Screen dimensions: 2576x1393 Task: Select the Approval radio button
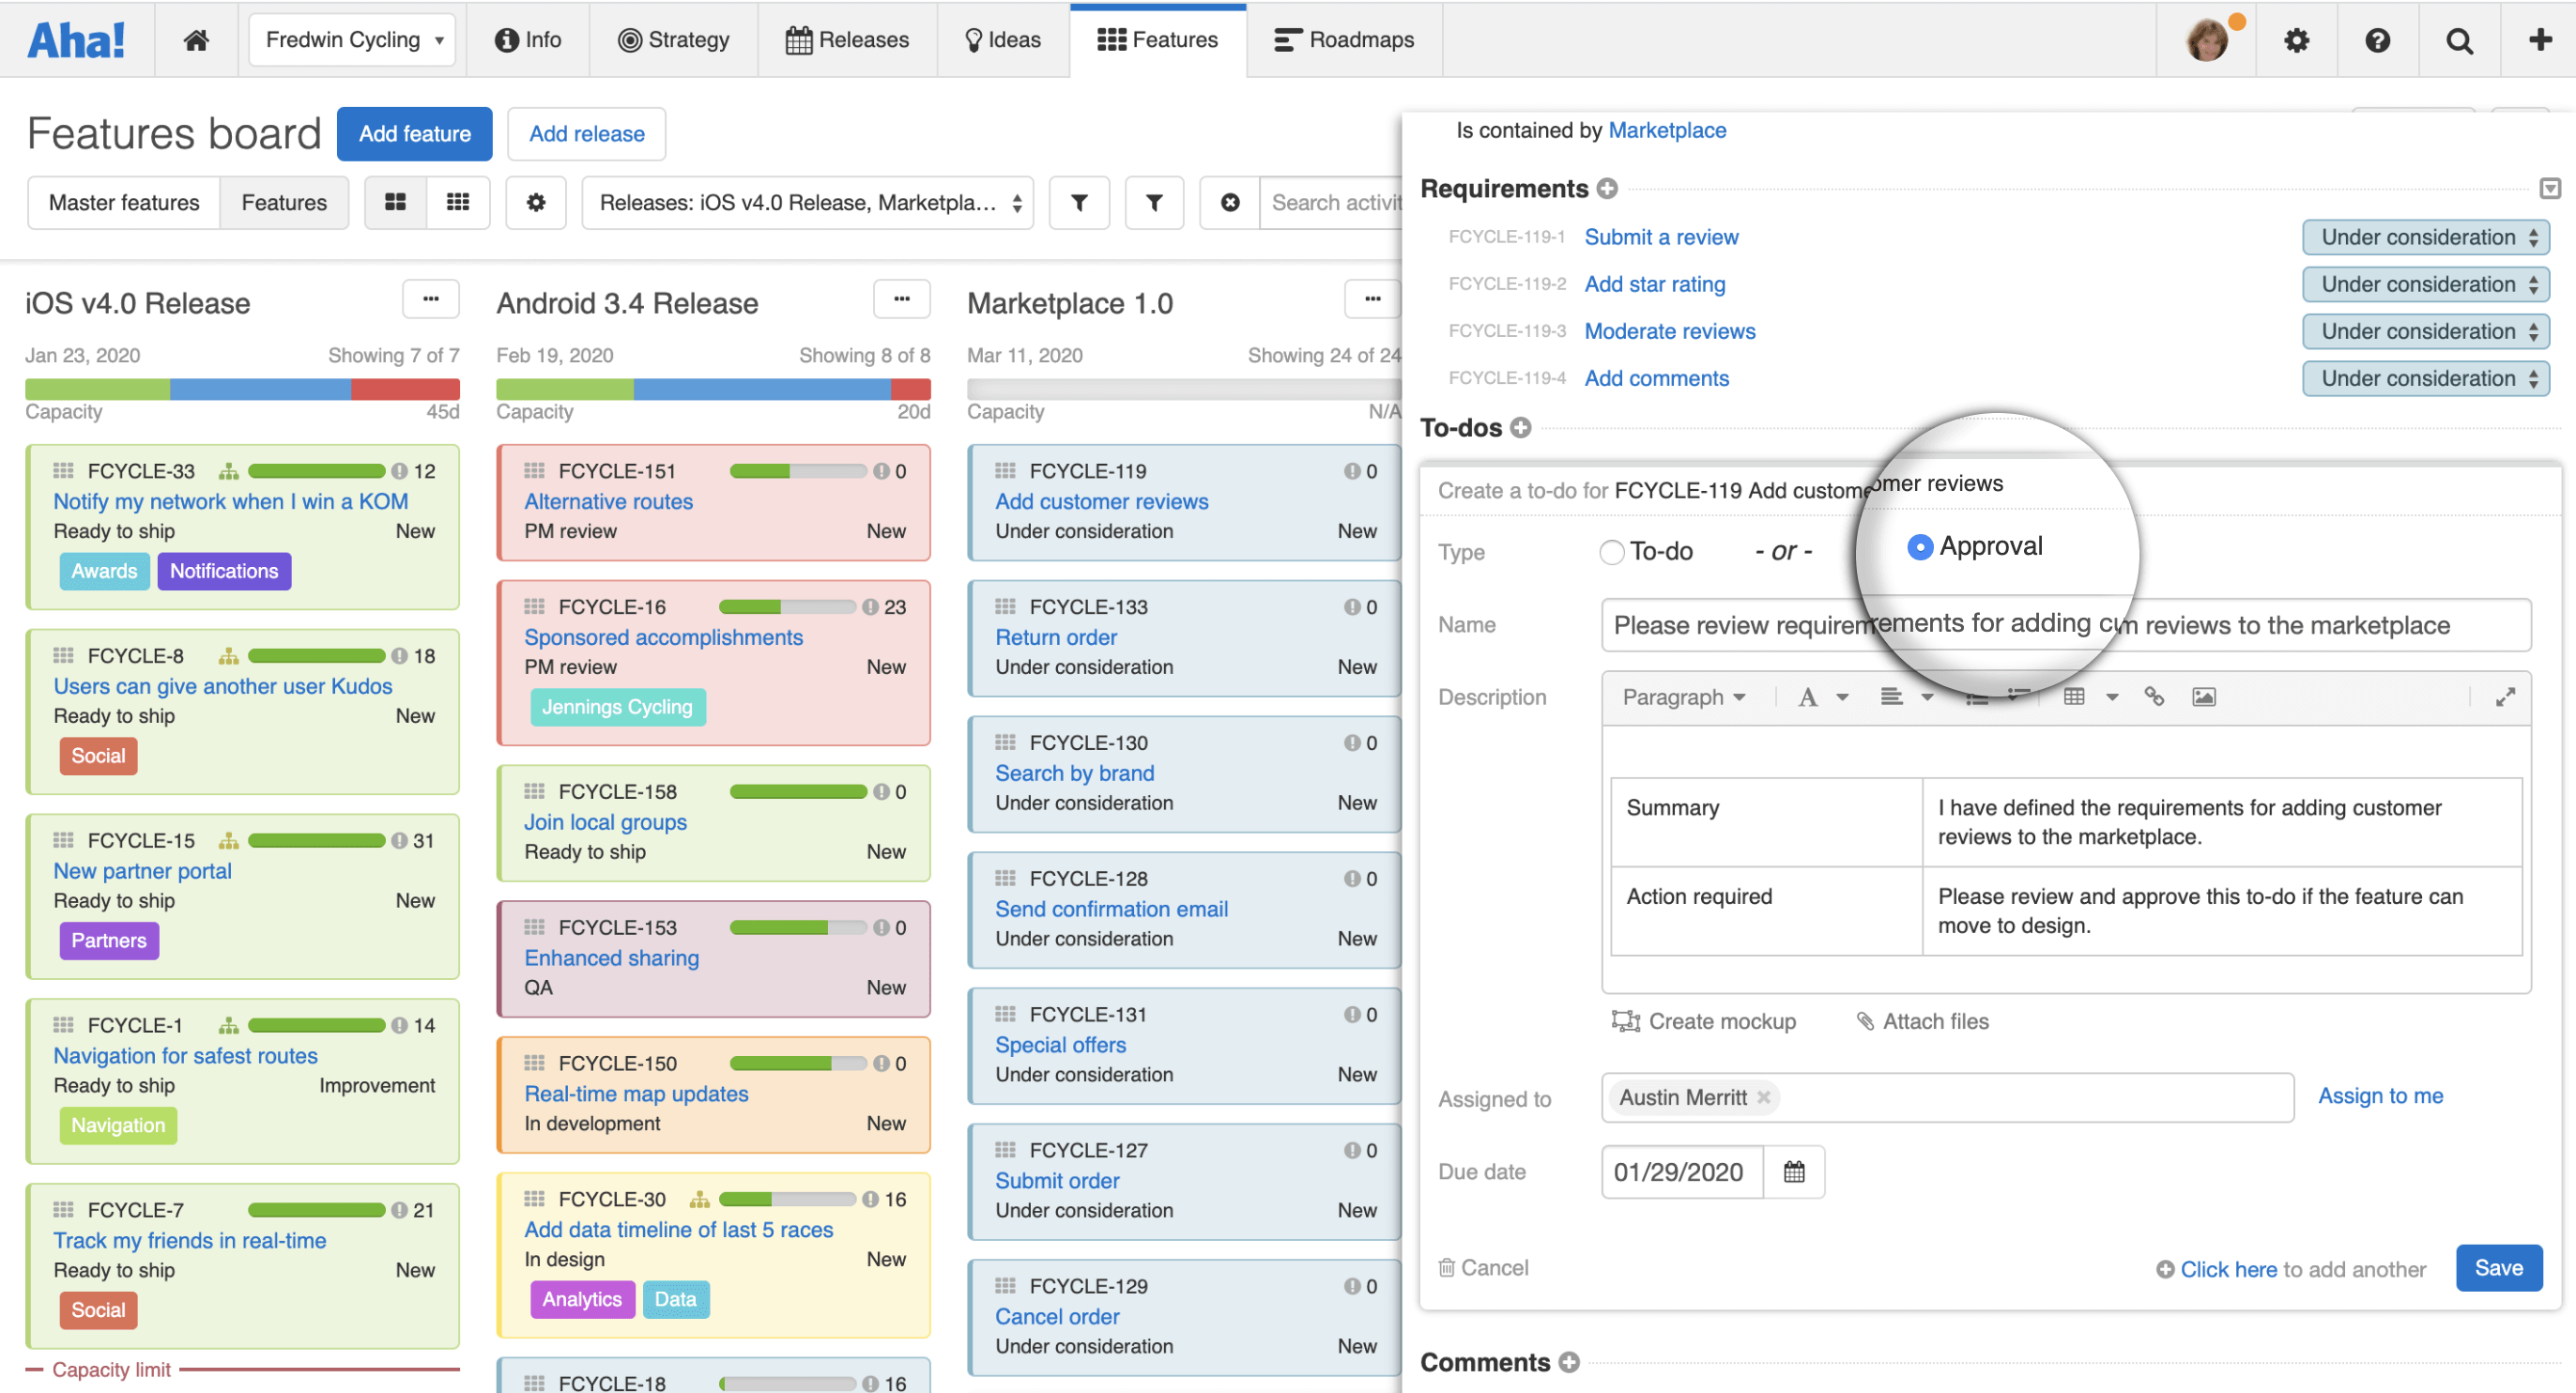[1920, 547]
